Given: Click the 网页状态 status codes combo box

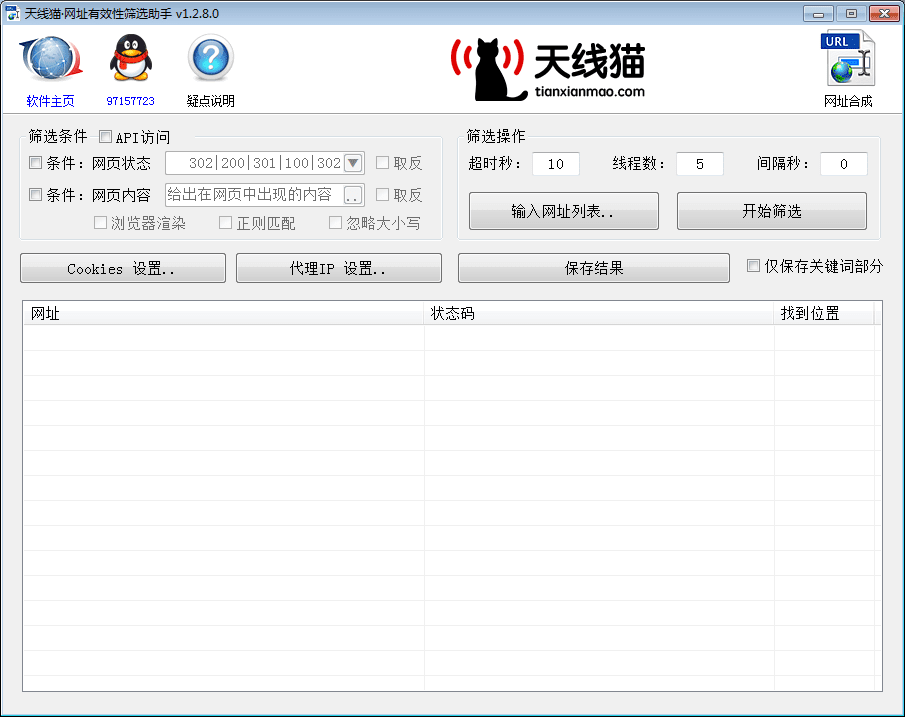Looking at the screenshot, I should coord(264,163).
